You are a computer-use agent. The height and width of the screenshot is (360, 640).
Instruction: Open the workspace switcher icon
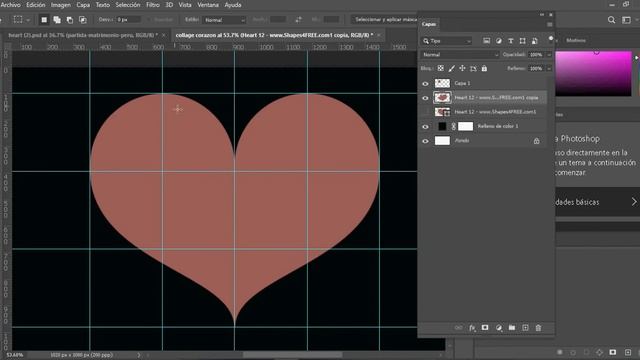pyautogui.click(x=626, y=20)
